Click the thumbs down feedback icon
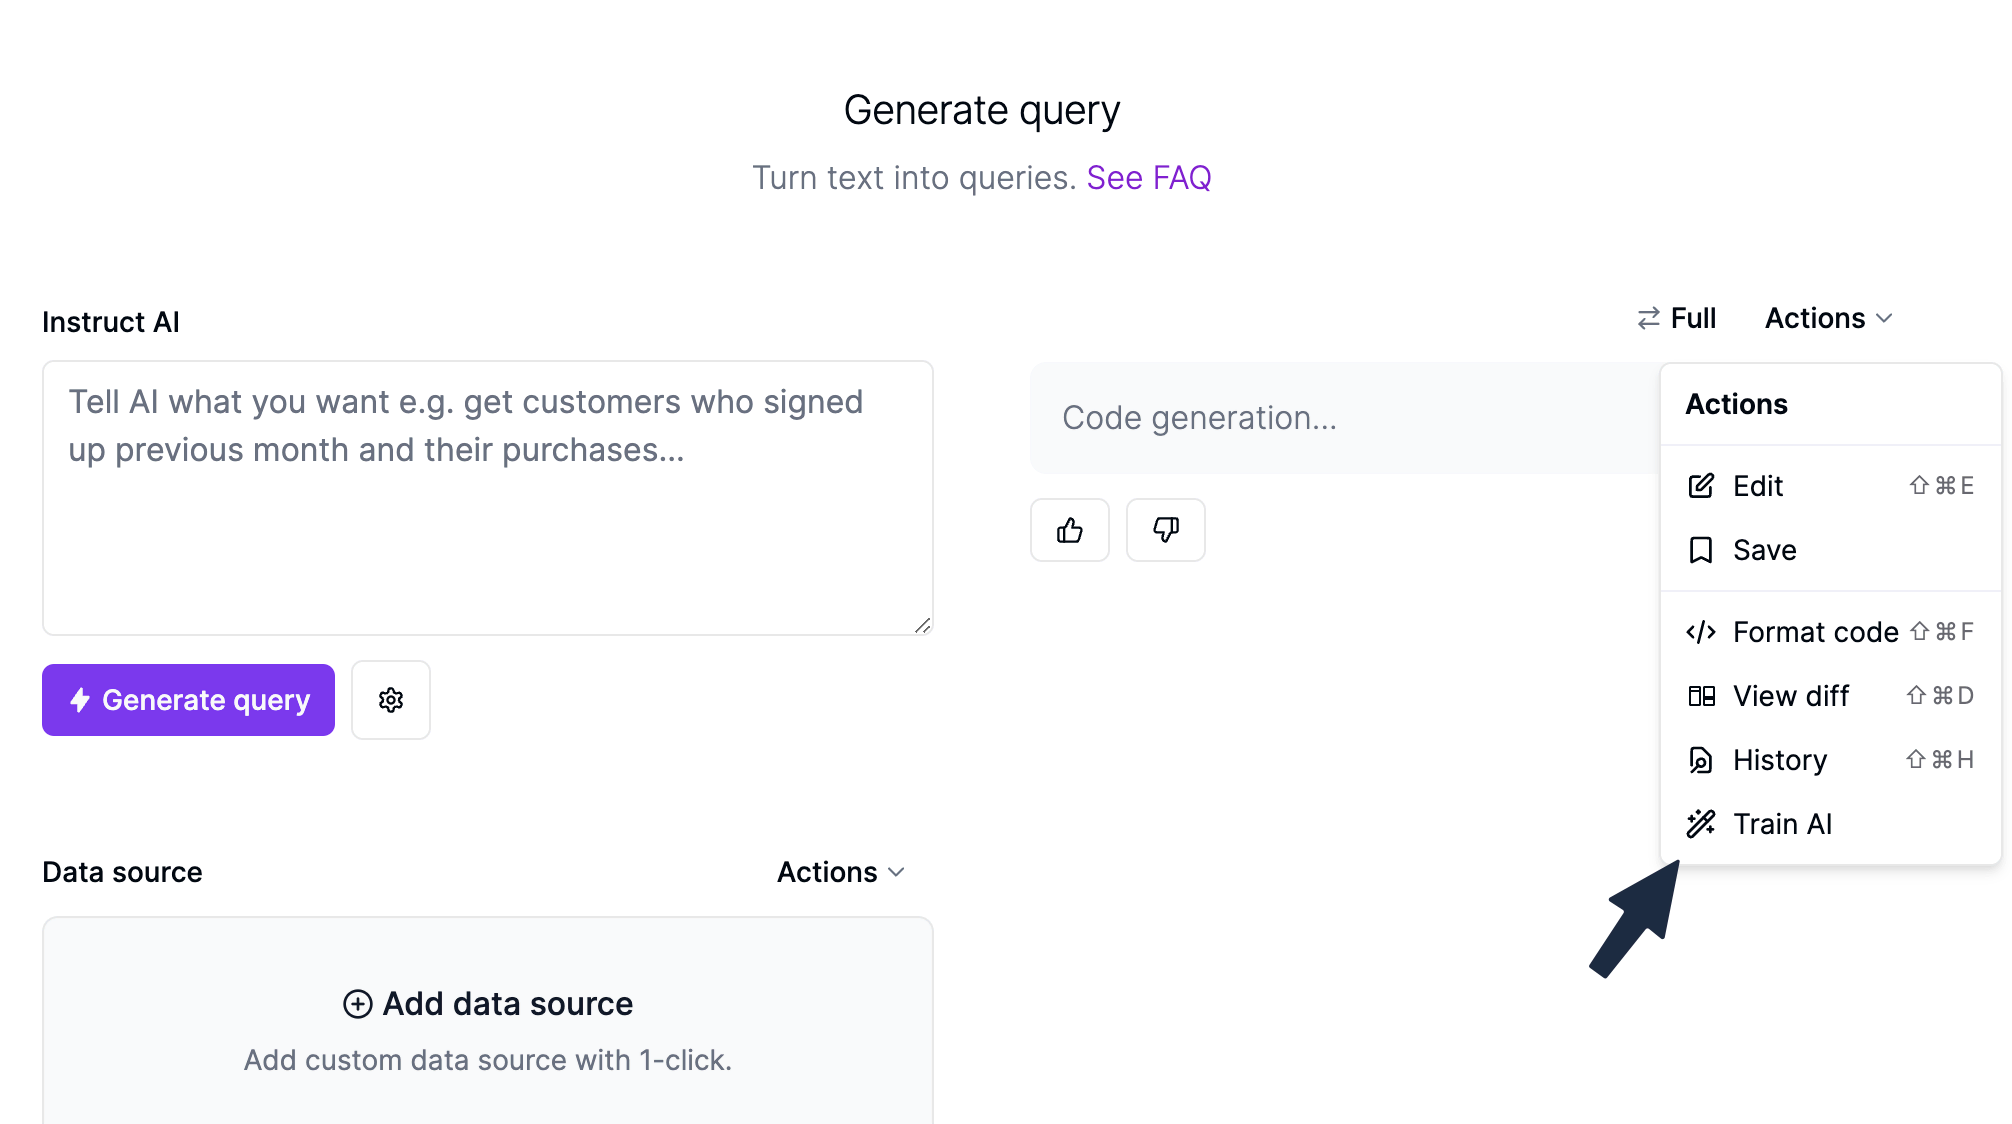This screenshot has height=1124, width=2012. [x=1166, y=530]
